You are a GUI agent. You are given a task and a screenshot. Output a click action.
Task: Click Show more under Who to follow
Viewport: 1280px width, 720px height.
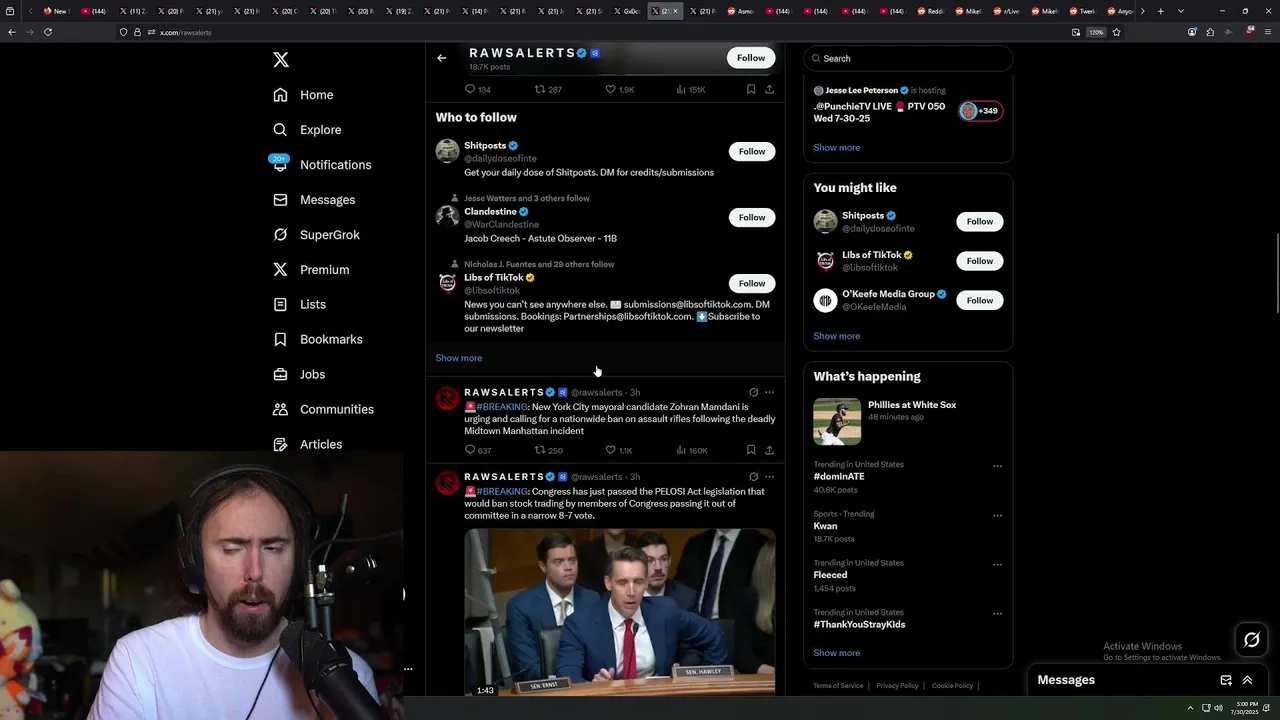(459, 358)
